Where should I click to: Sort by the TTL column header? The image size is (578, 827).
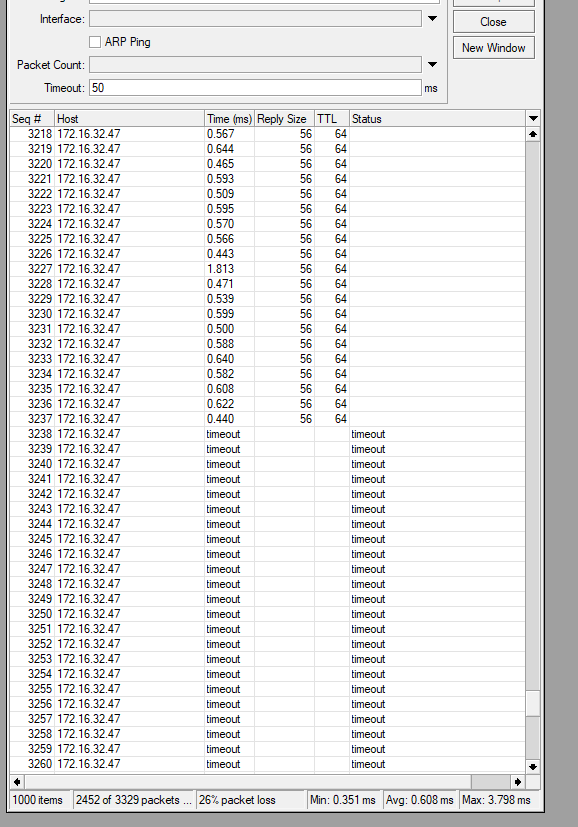pos(332,119)
